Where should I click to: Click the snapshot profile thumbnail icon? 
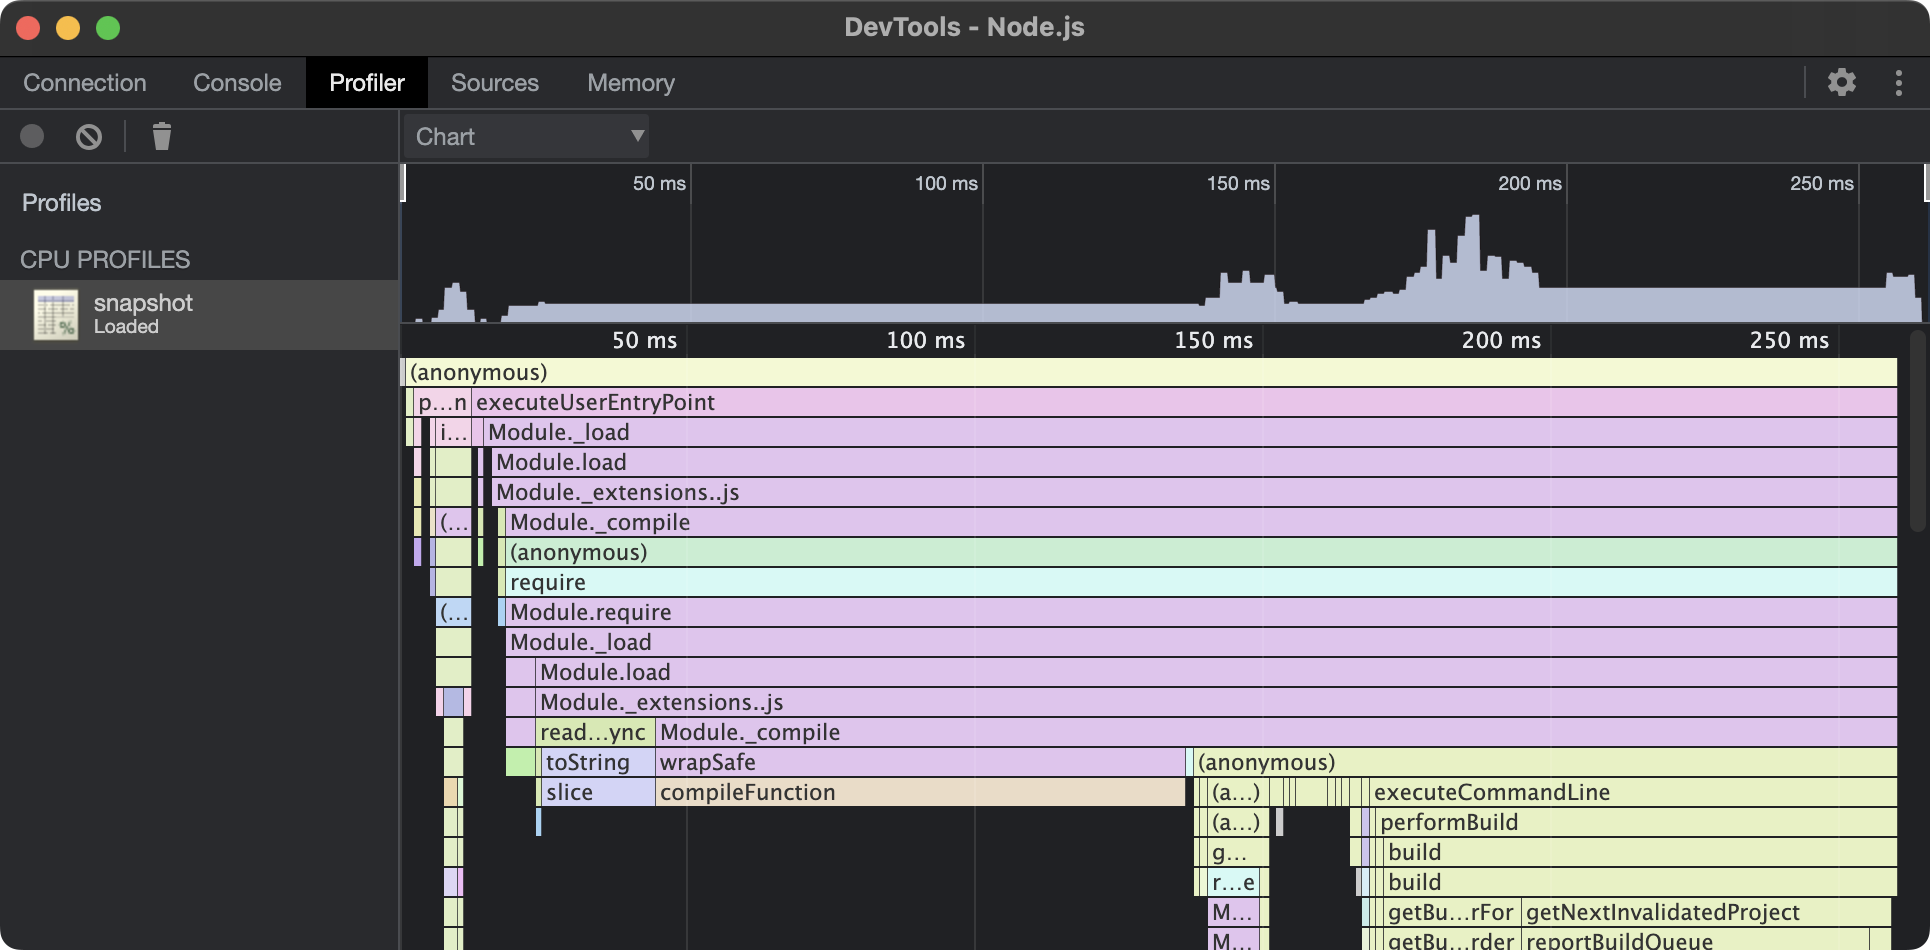coord(55,315)
